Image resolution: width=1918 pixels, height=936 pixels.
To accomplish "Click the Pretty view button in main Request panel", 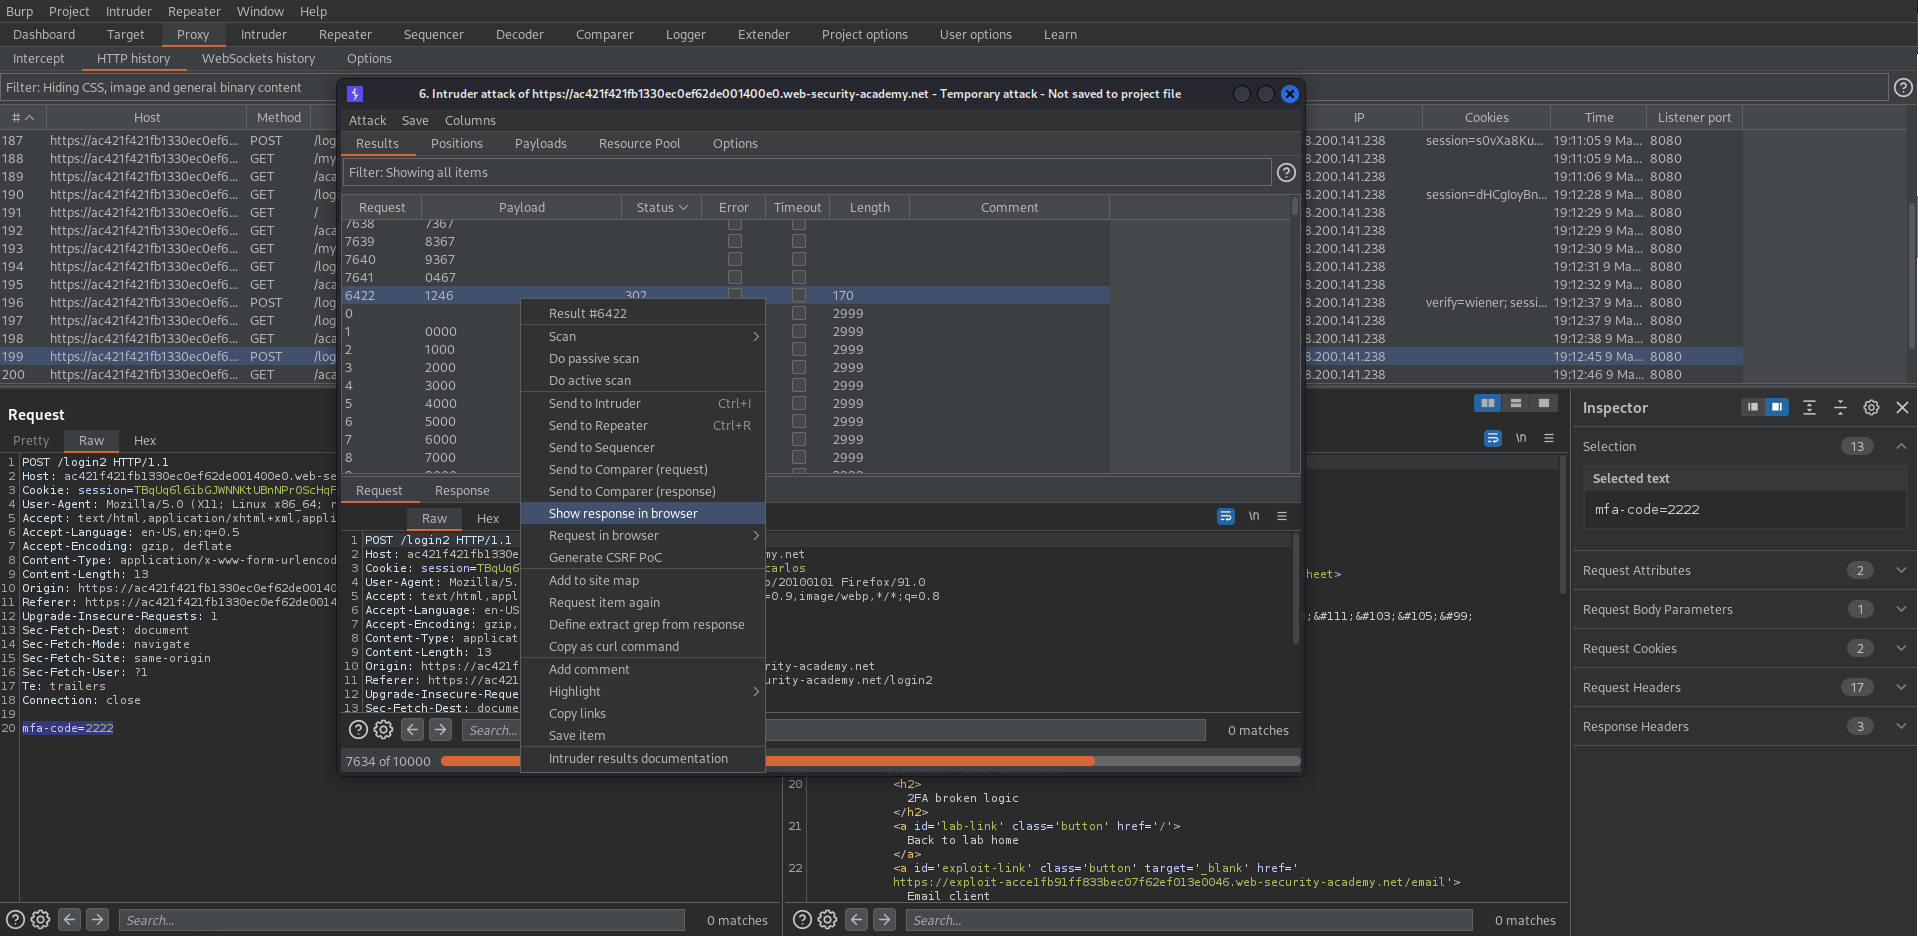I will click(x=31, y=440).
